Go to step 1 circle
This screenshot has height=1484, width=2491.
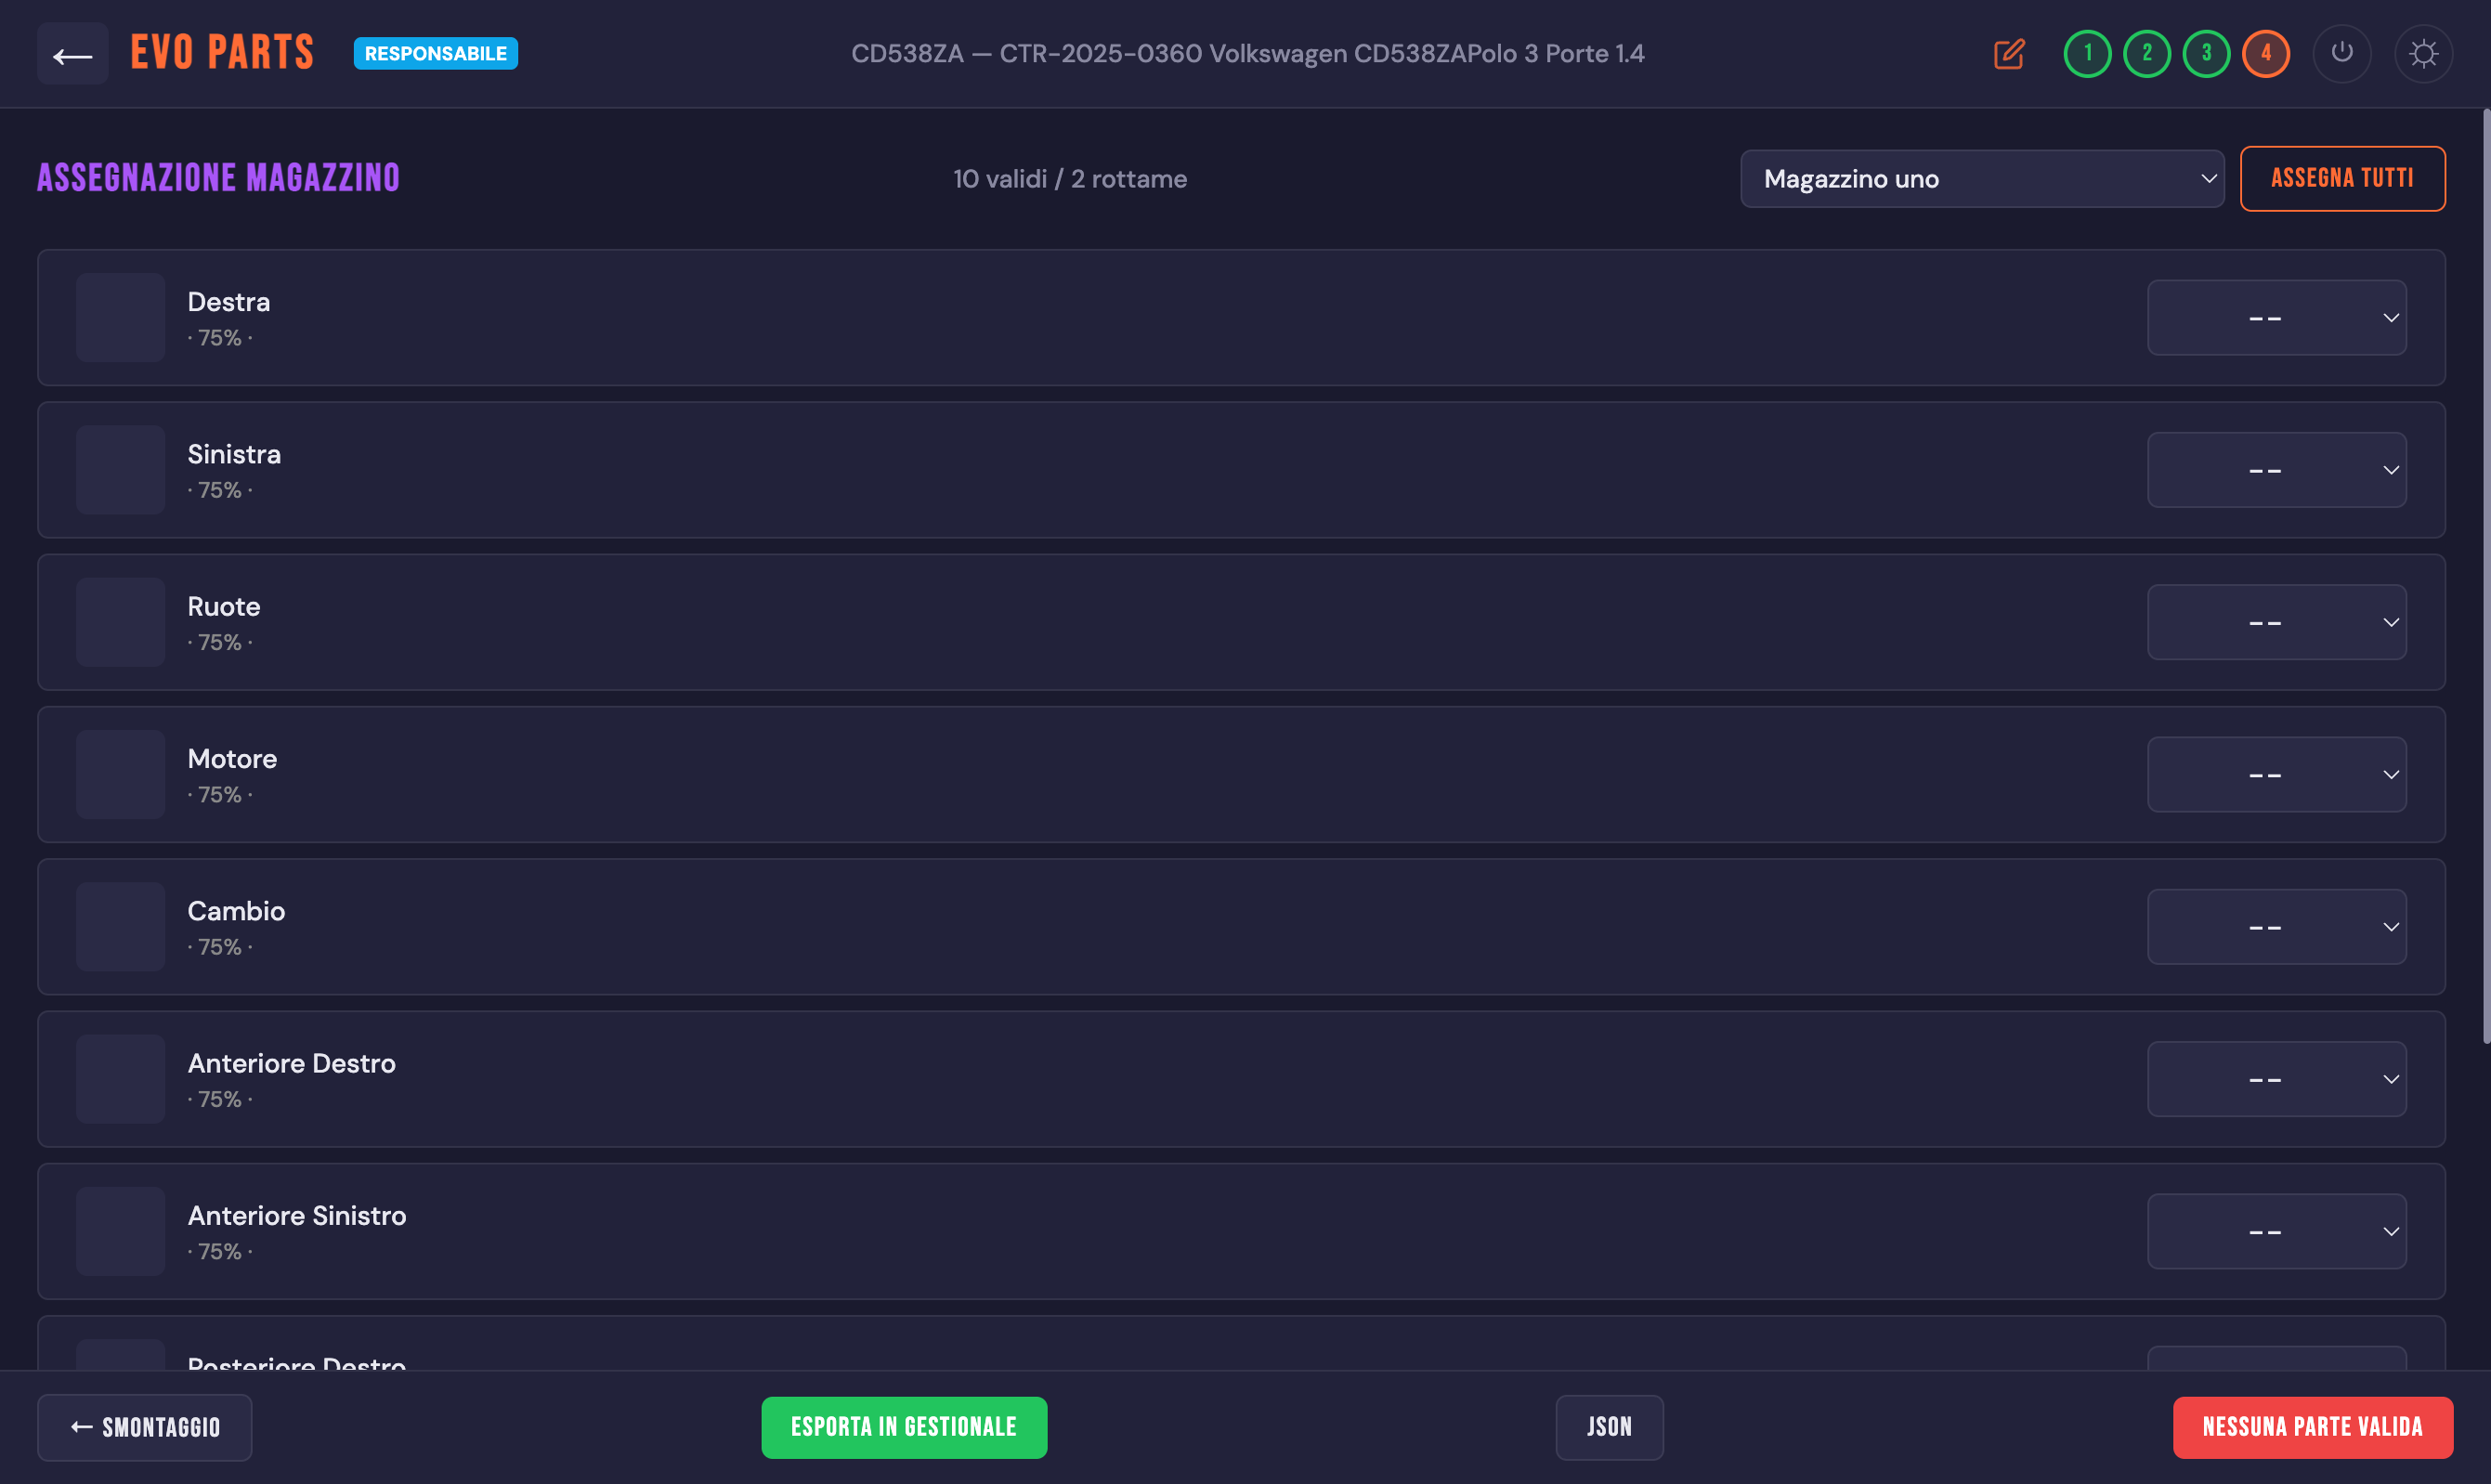click(x=2087, y=54)
